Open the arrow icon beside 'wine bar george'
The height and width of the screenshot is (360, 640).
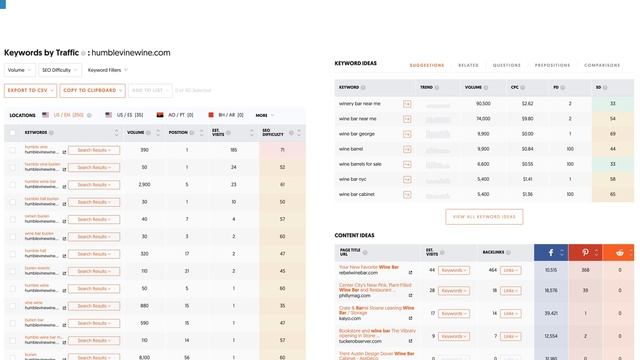pyautogui.click(x=407, y=134)
